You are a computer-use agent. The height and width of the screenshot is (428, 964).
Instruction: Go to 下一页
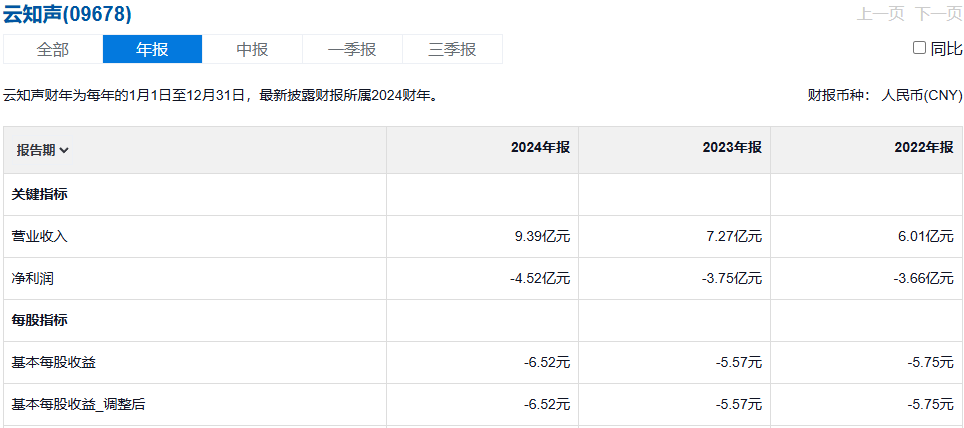[x=938, y=14]
